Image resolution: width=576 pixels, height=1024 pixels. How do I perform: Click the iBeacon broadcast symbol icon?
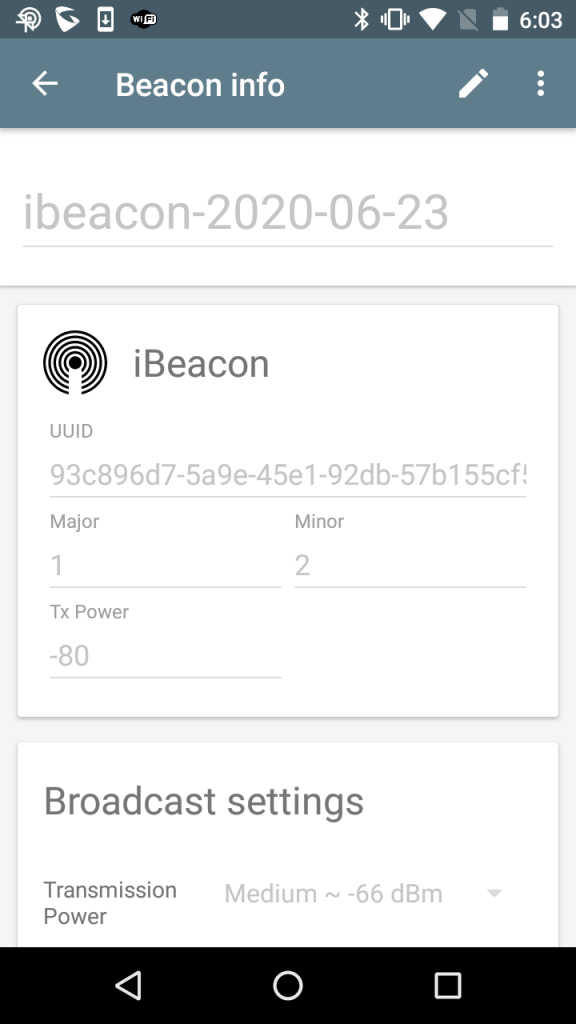pyautogui.click(x=74, y=362)
